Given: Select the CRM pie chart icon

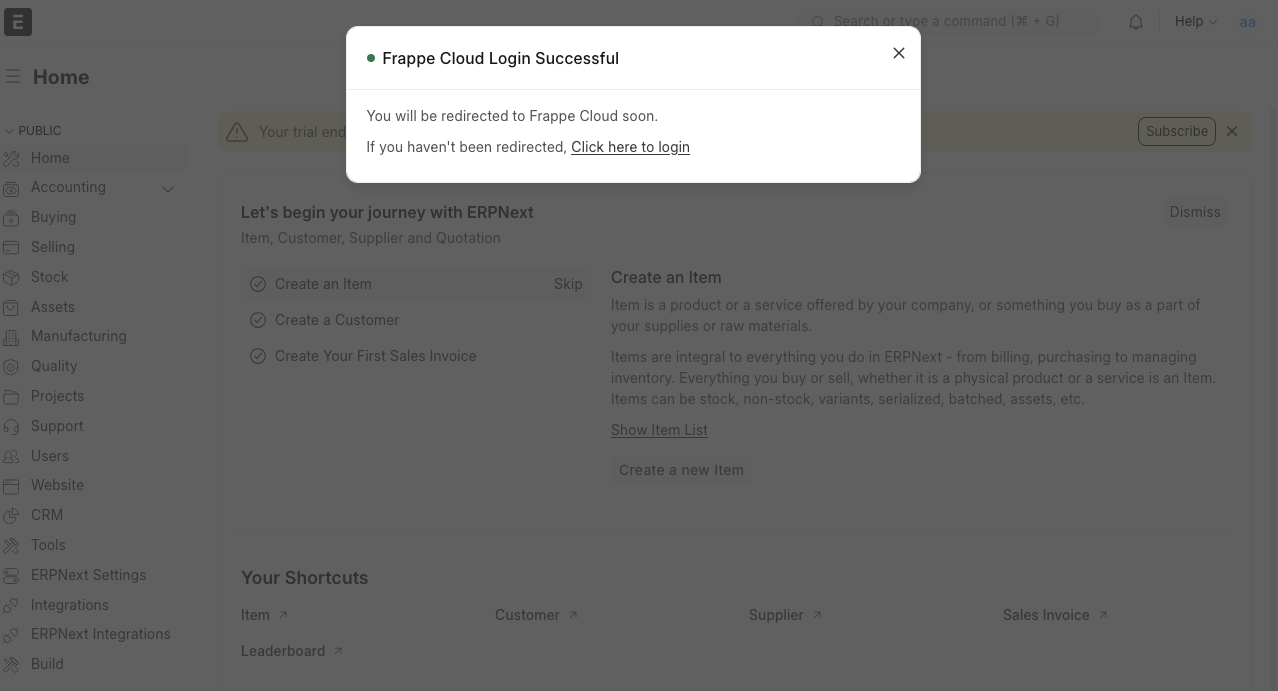Looking at the screenshot, I should (12, 516).
